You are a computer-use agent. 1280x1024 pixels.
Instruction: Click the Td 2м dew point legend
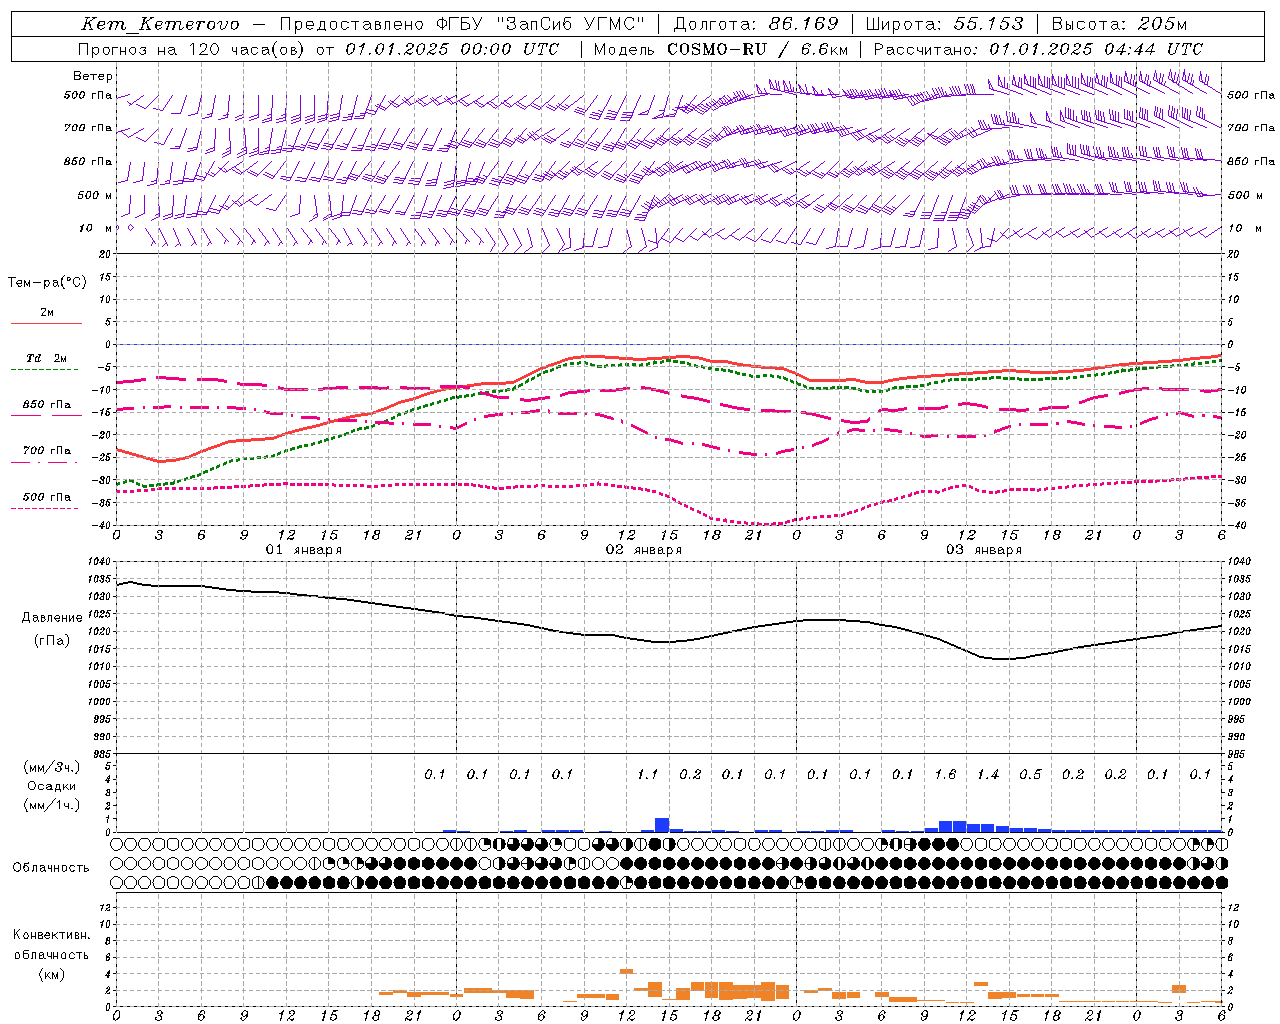46,363
